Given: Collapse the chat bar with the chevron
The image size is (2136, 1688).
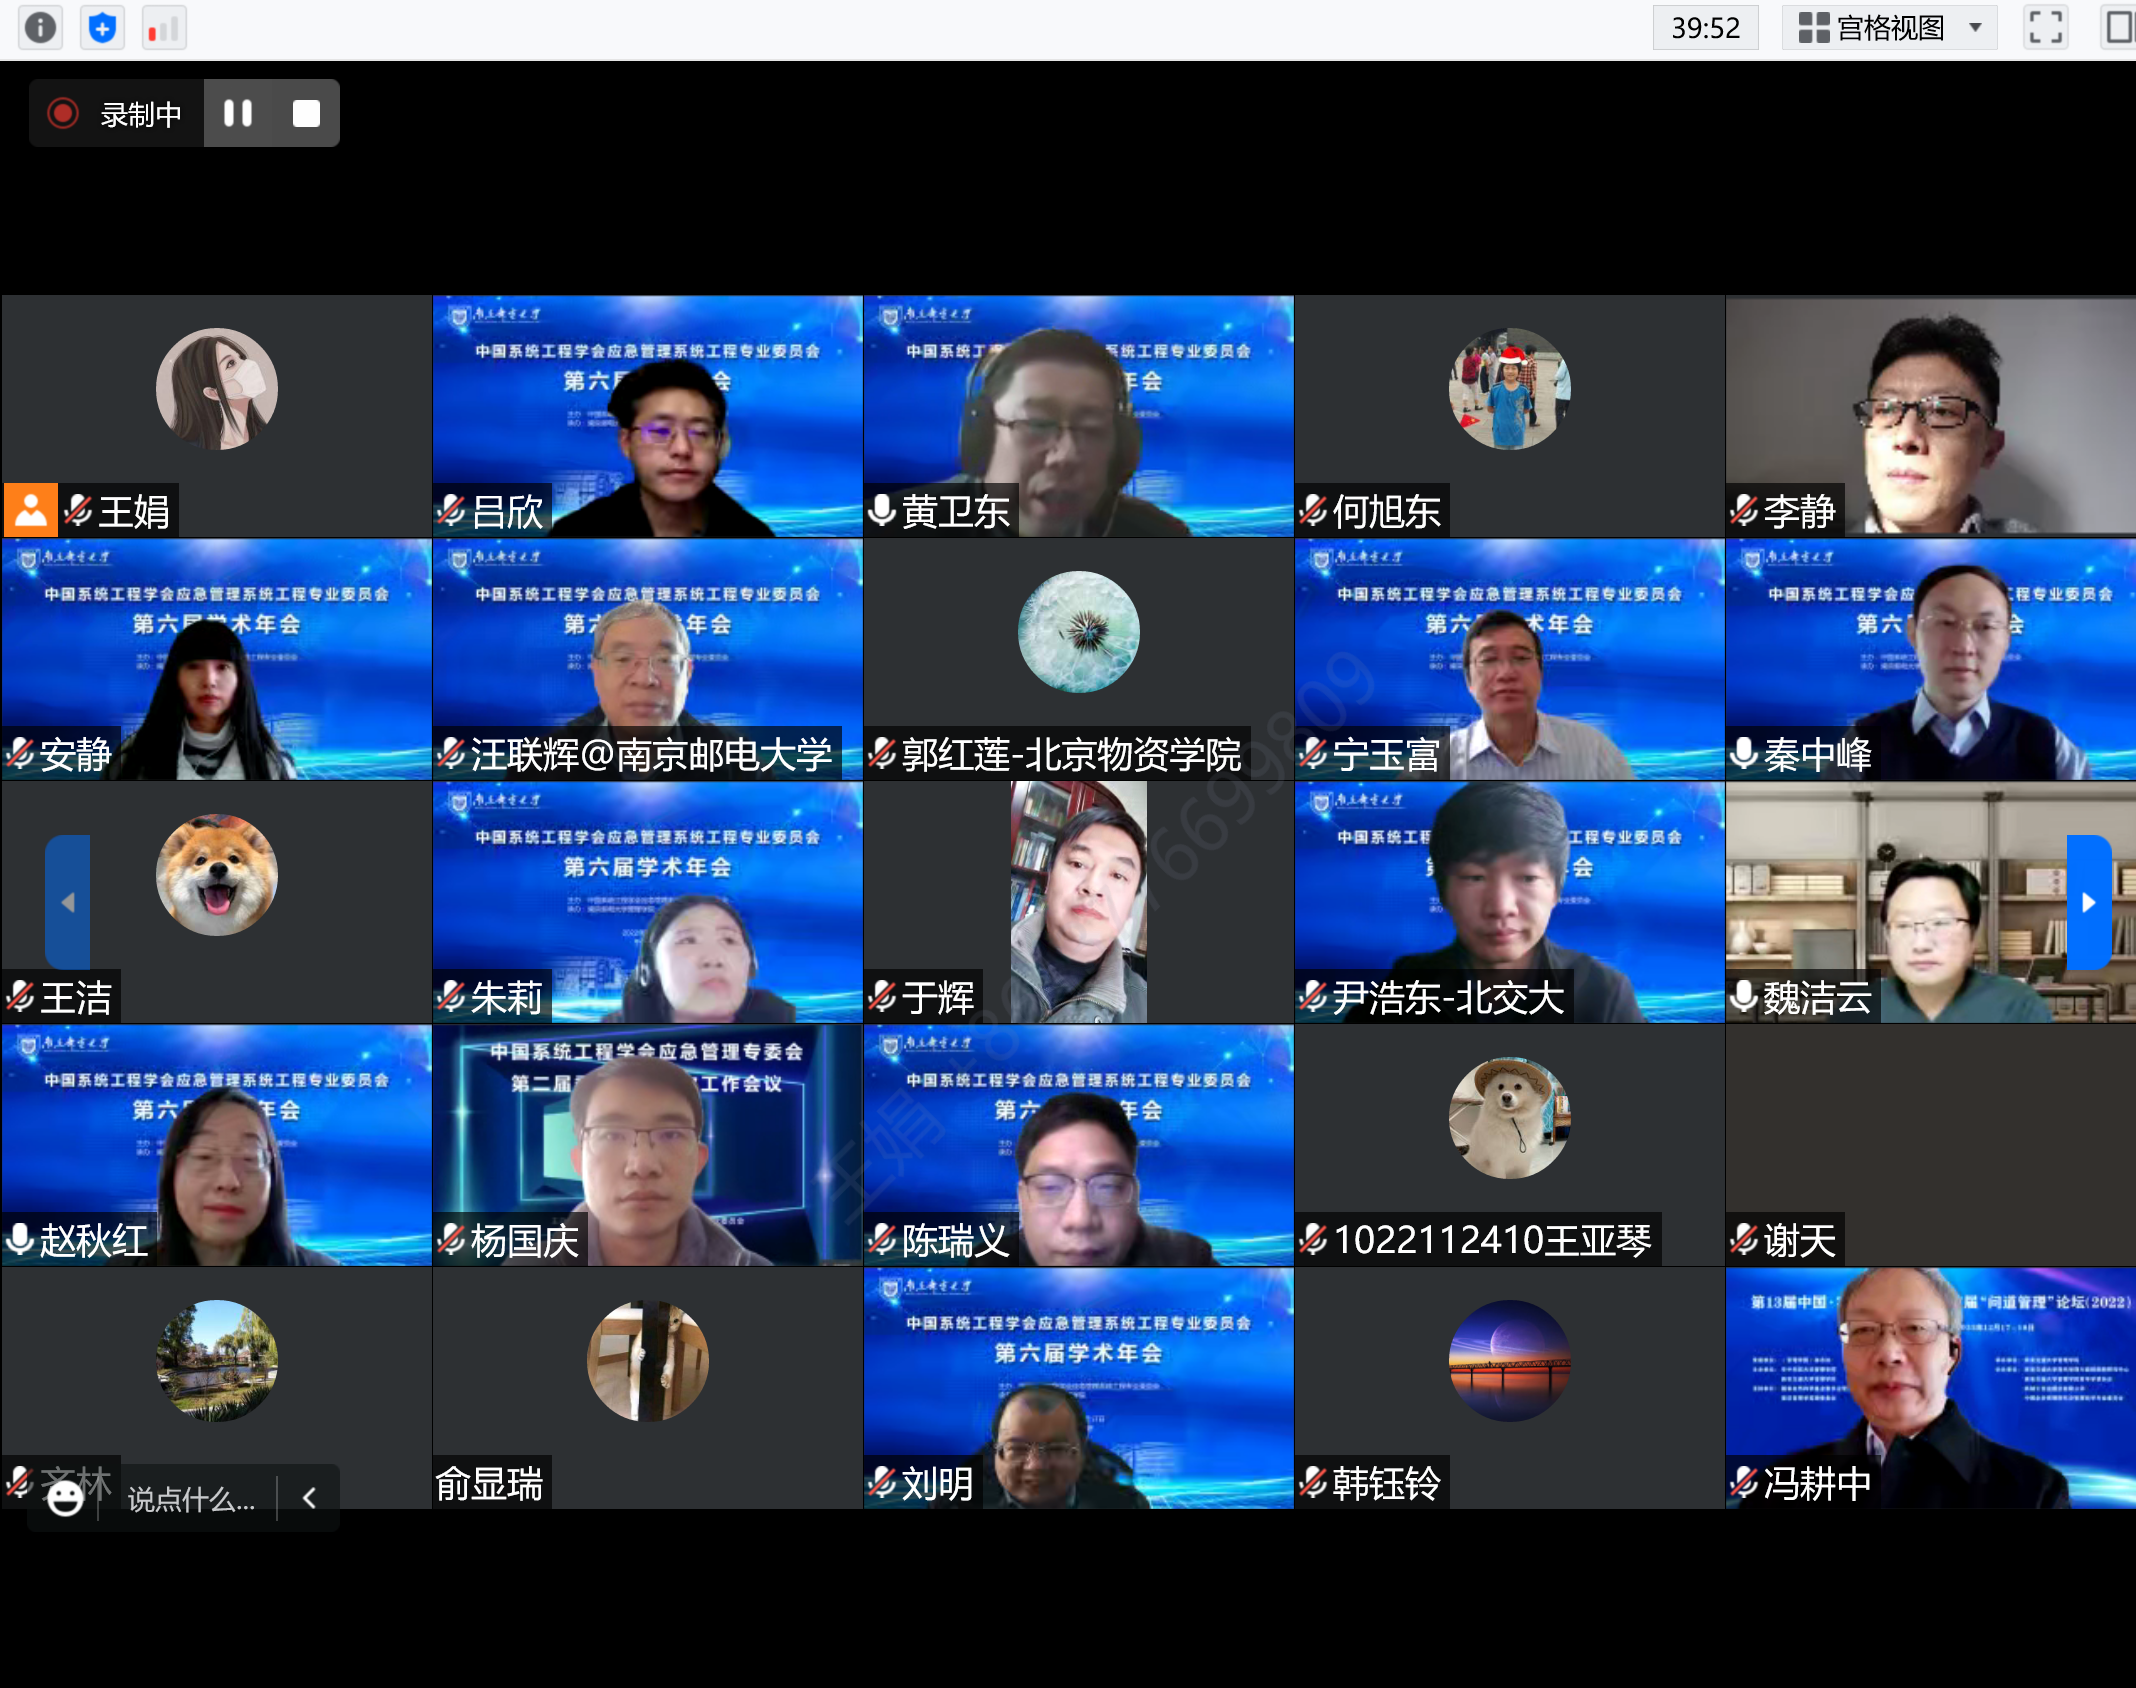Looking at the screenshot, I should (x=309, y=1497).
